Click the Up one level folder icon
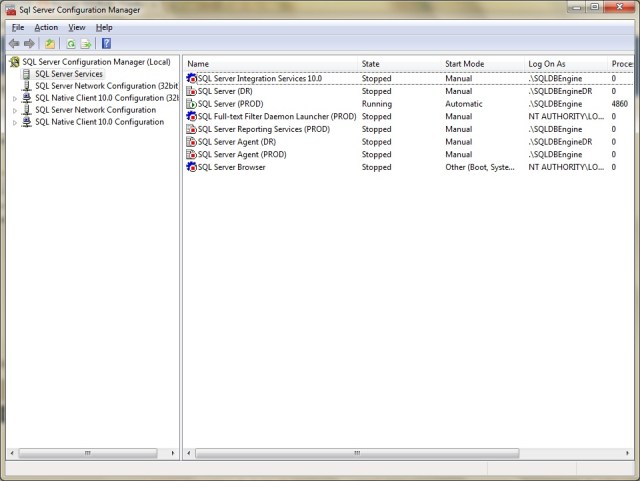The height and width of the screenshot is (481, 640). (50, 44)
